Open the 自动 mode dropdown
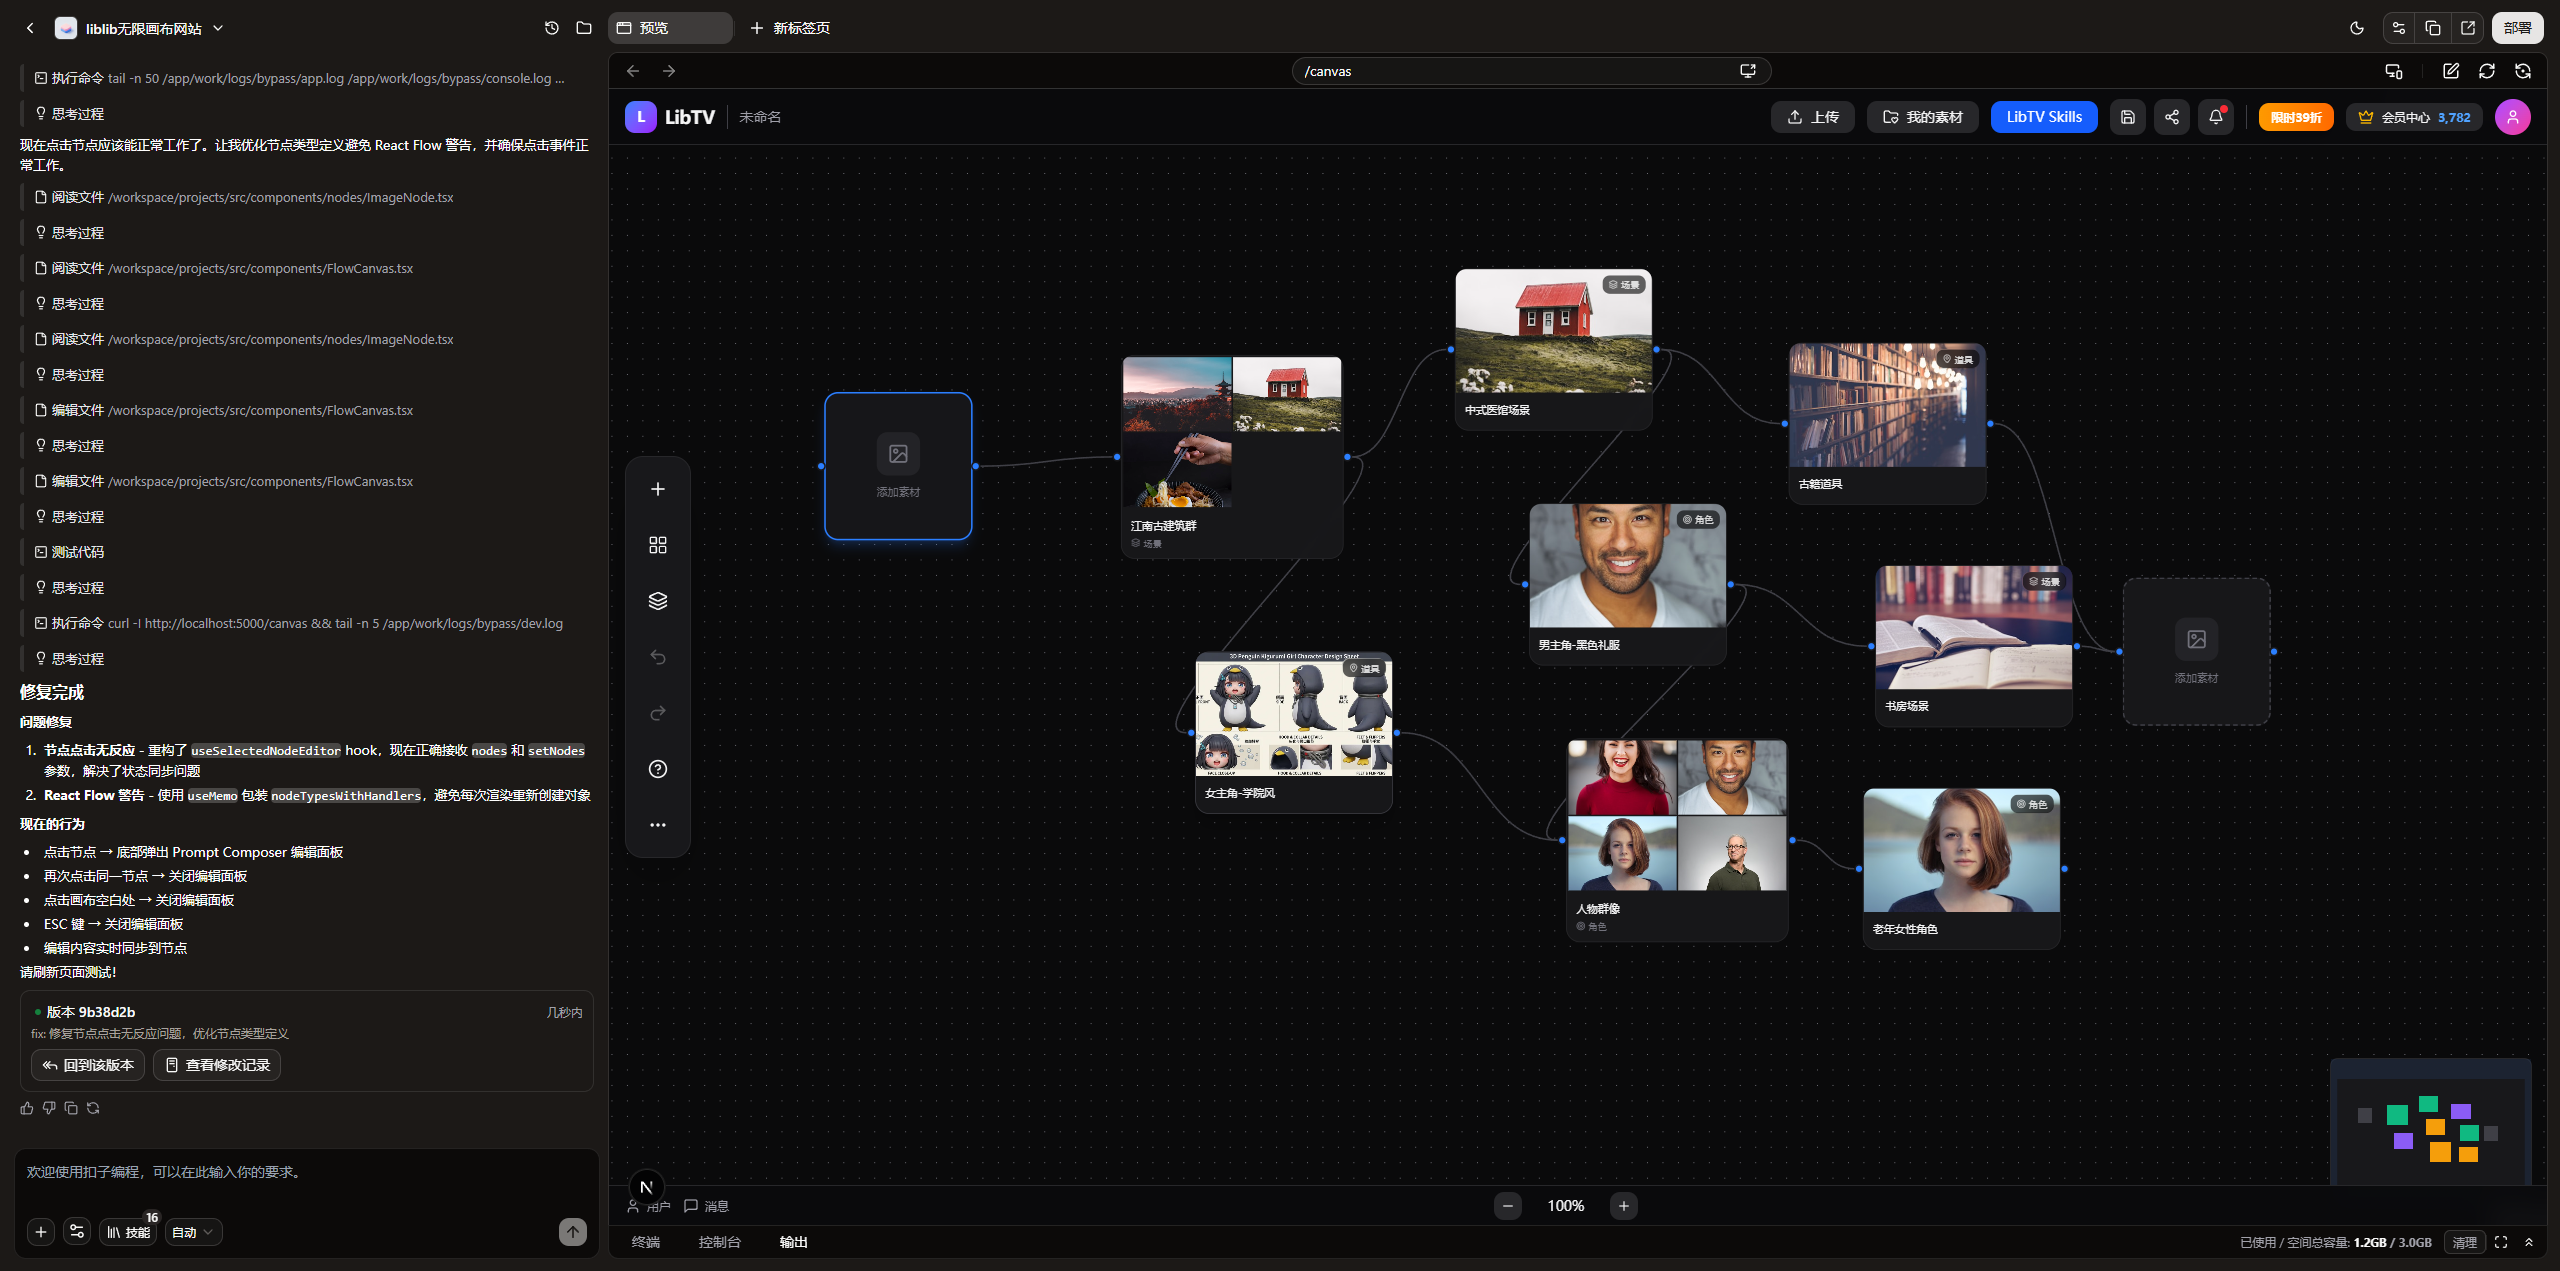This screenshot has height=1271, width=2560. pyautogui.click(x=193, y=1232)
